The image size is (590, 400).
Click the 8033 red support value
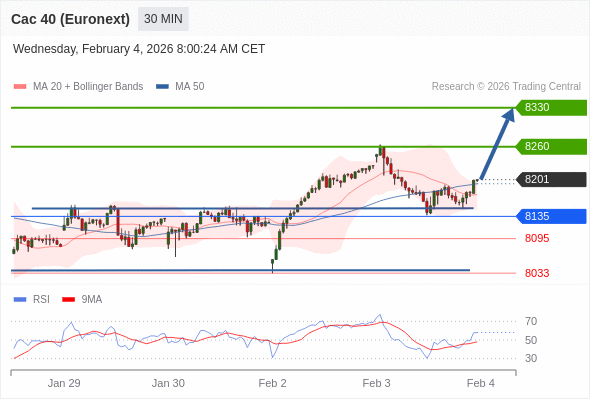[x=537, y=273]
